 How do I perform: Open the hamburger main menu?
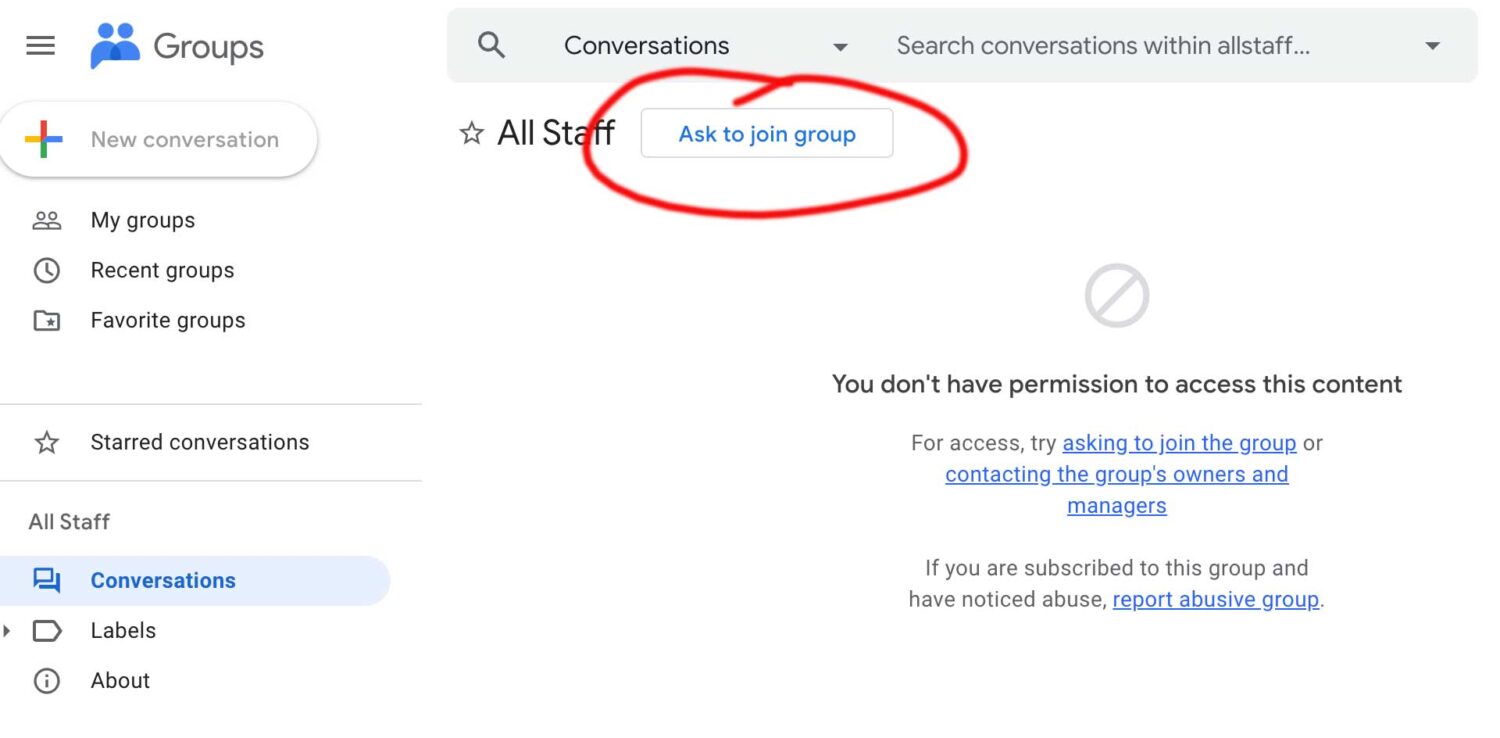(x=40, y=46)
